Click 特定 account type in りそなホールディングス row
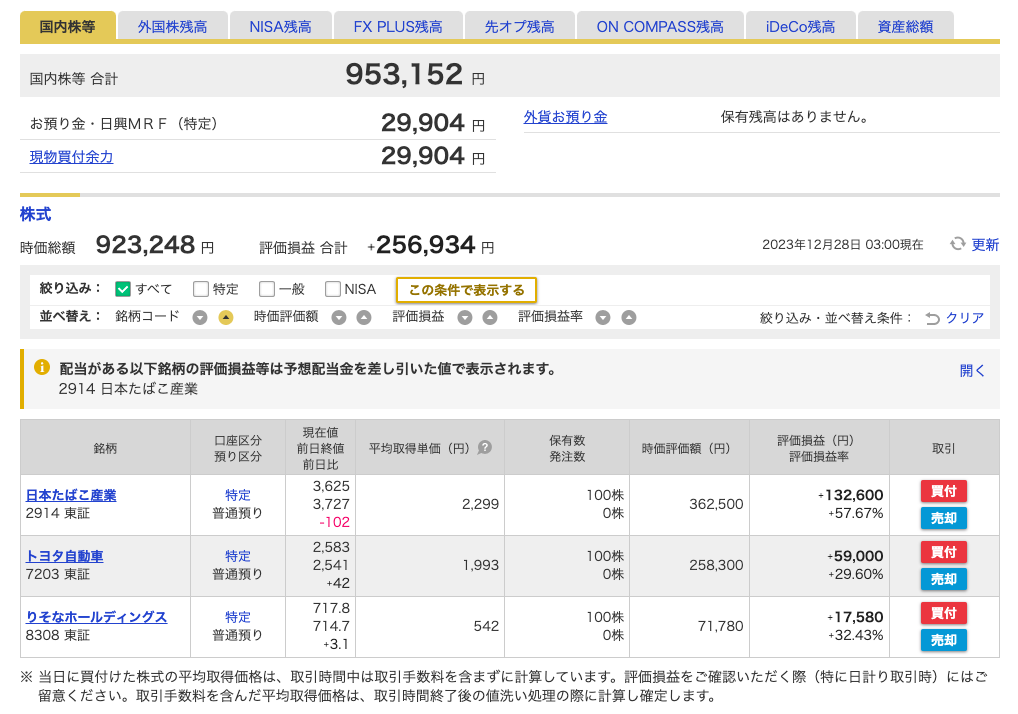Image resolution: width=1018 pixels, height=714 pixels. 238,617
